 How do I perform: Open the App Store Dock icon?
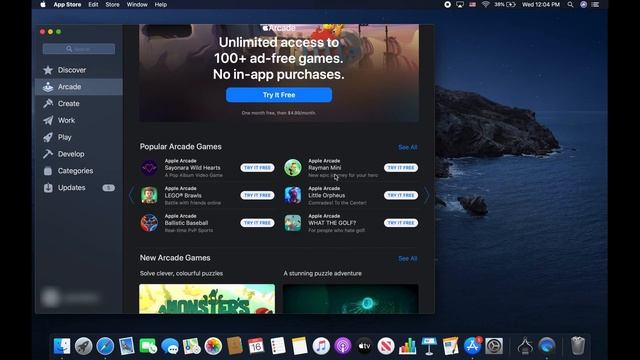pyautogui.click(x=472, y=346)
